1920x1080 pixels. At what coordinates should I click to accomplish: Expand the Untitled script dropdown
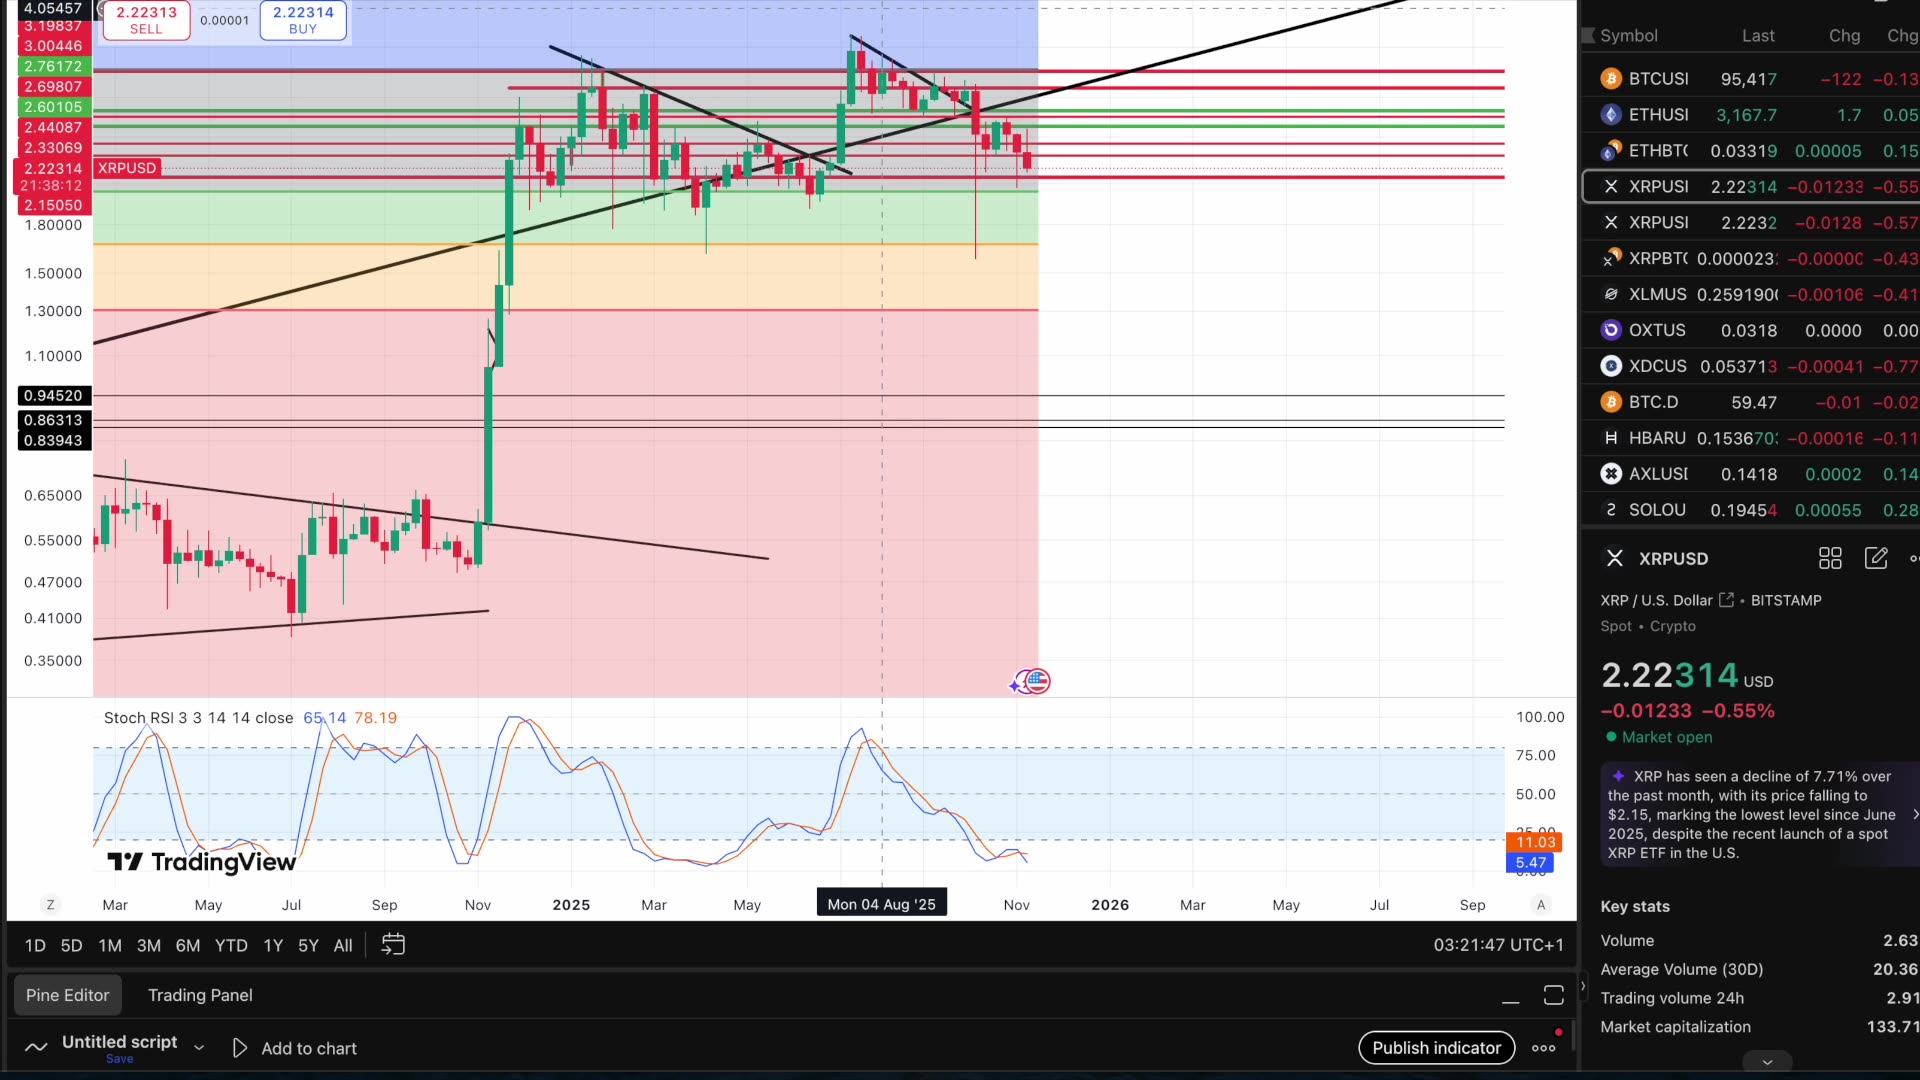(x=199, y=1047)
